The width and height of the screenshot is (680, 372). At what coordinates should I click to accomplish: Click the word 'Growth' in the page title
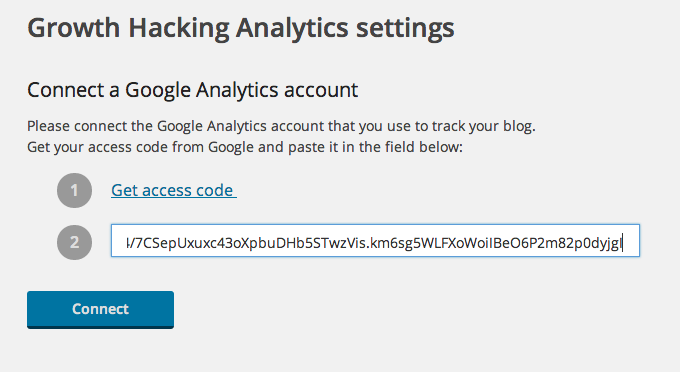click(74, 28)
